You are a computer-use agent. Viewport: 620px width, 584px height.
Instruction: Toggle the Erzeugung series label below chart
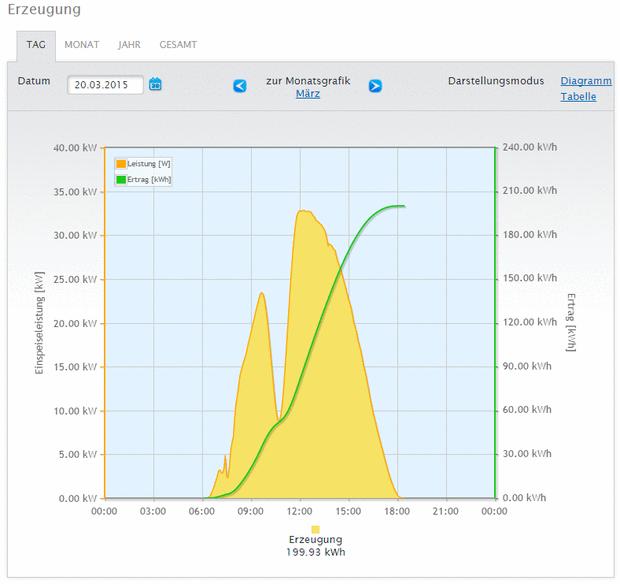316,540
